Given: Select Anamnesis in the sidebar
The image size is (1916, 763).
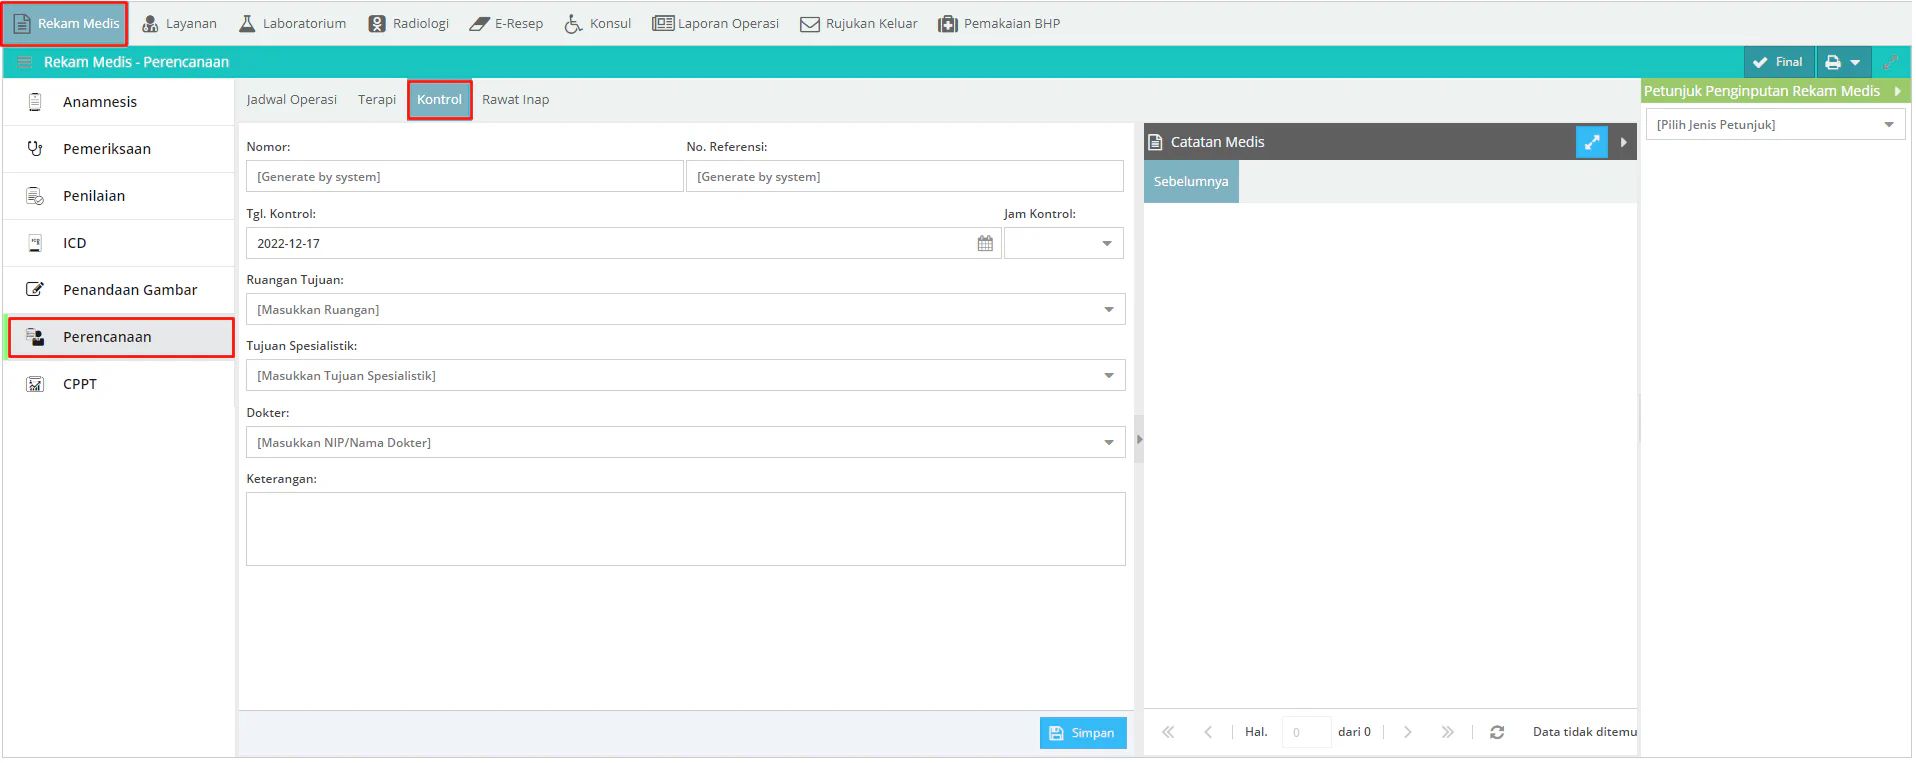Looking at the screenshot, I should [x=119, y=102].
